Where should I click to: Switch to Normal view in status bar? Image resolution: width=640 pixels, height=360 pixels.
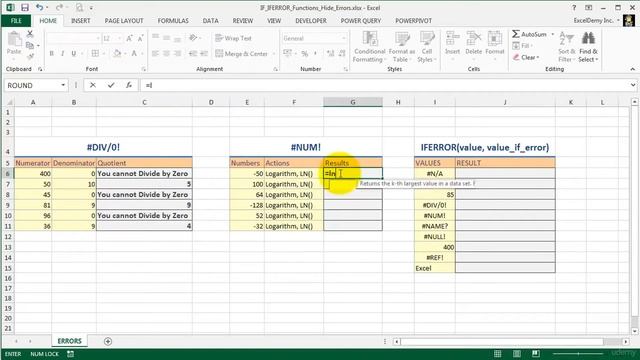498,354
